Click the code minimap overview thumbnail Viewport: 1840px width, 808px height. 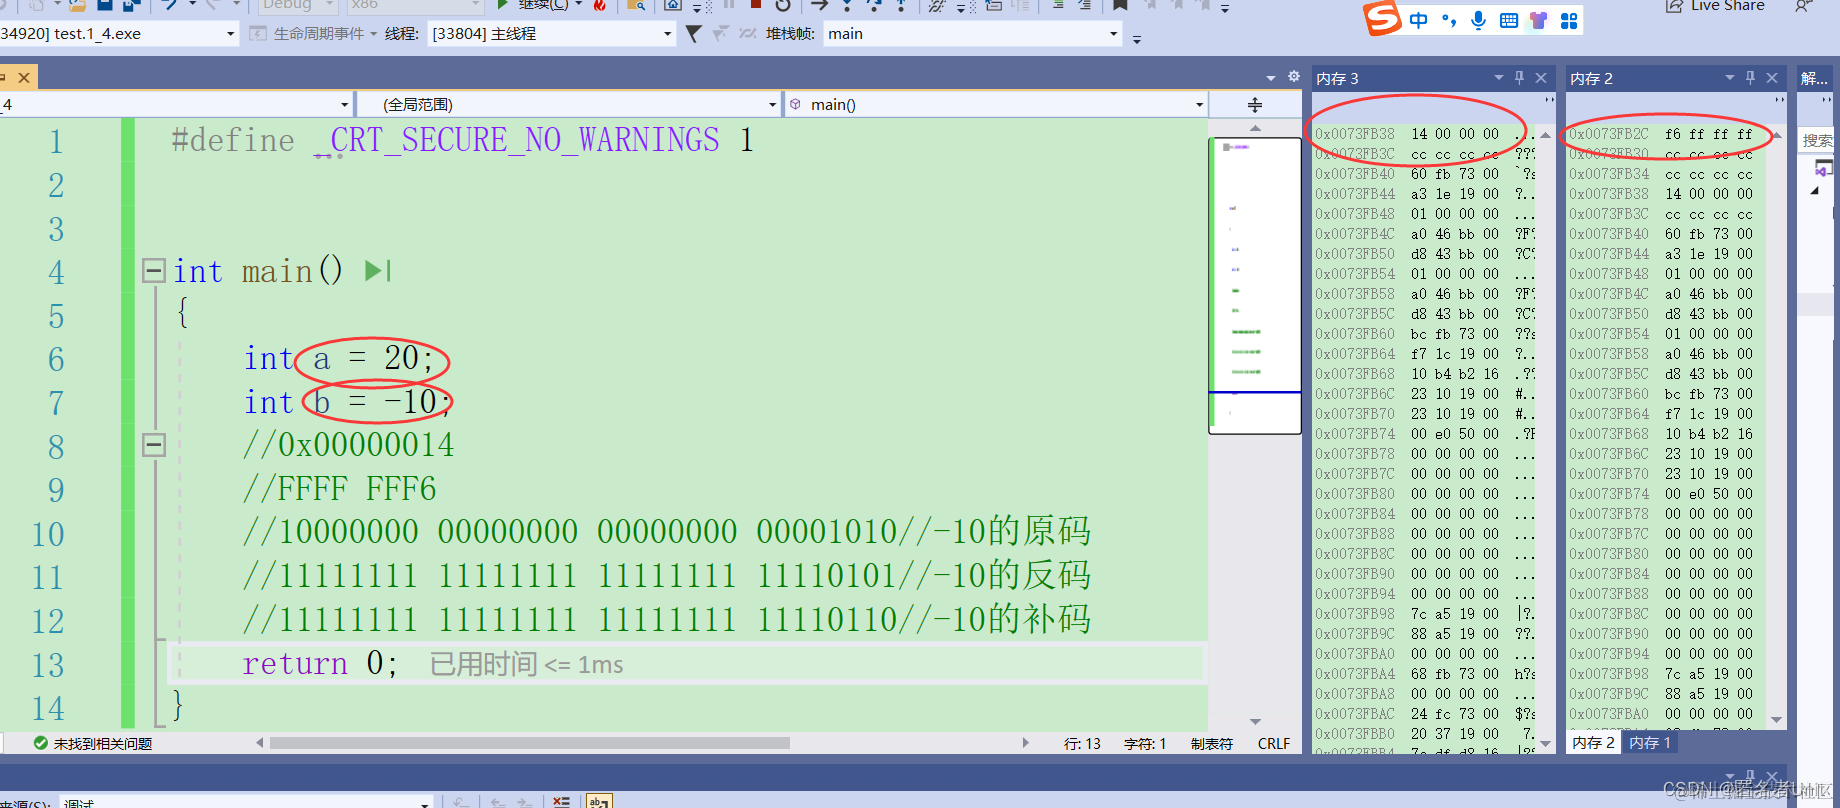(1255, 285)
